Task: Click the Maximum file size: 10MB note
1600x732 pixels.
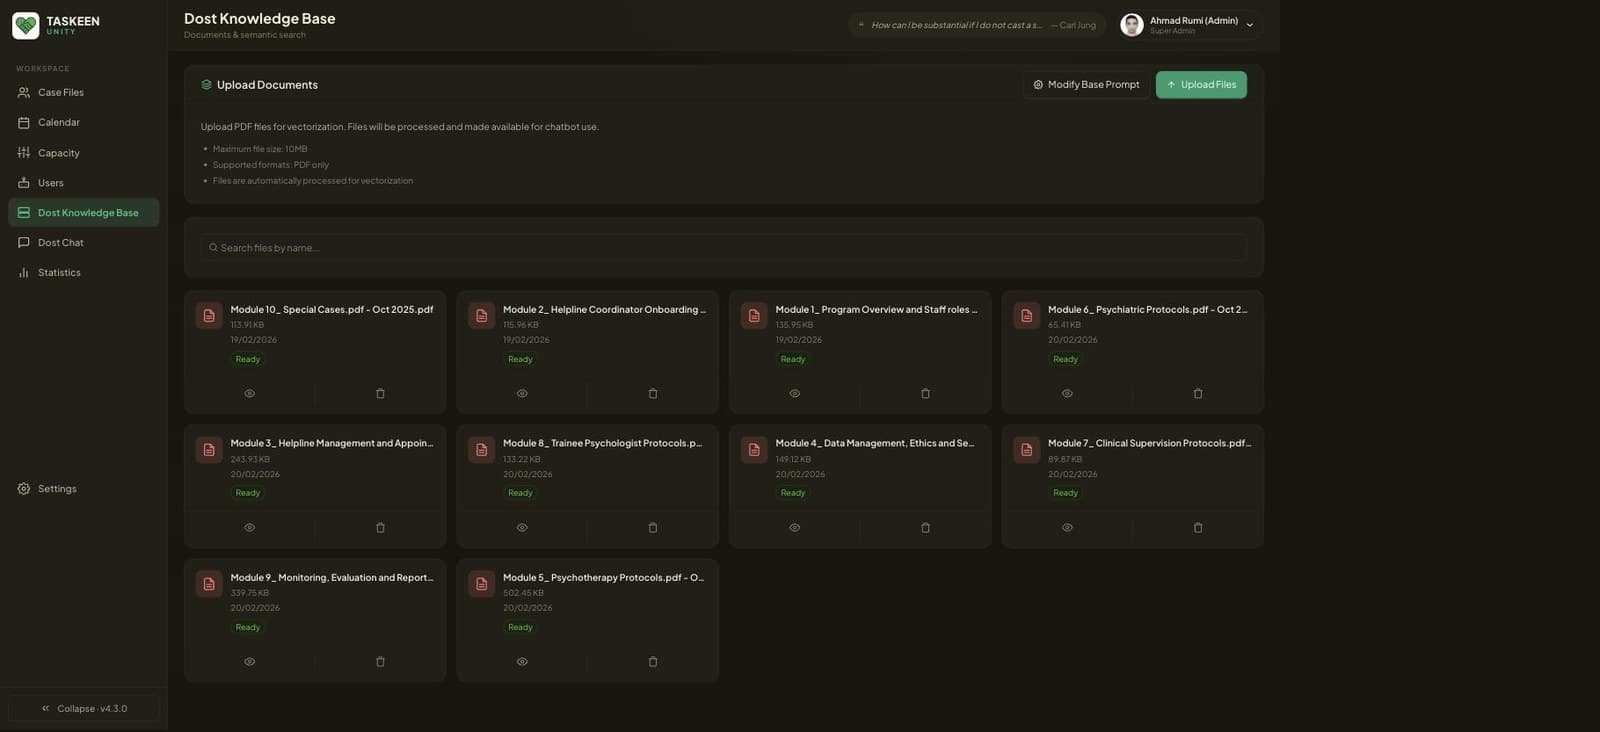Action: click(260, 149)
